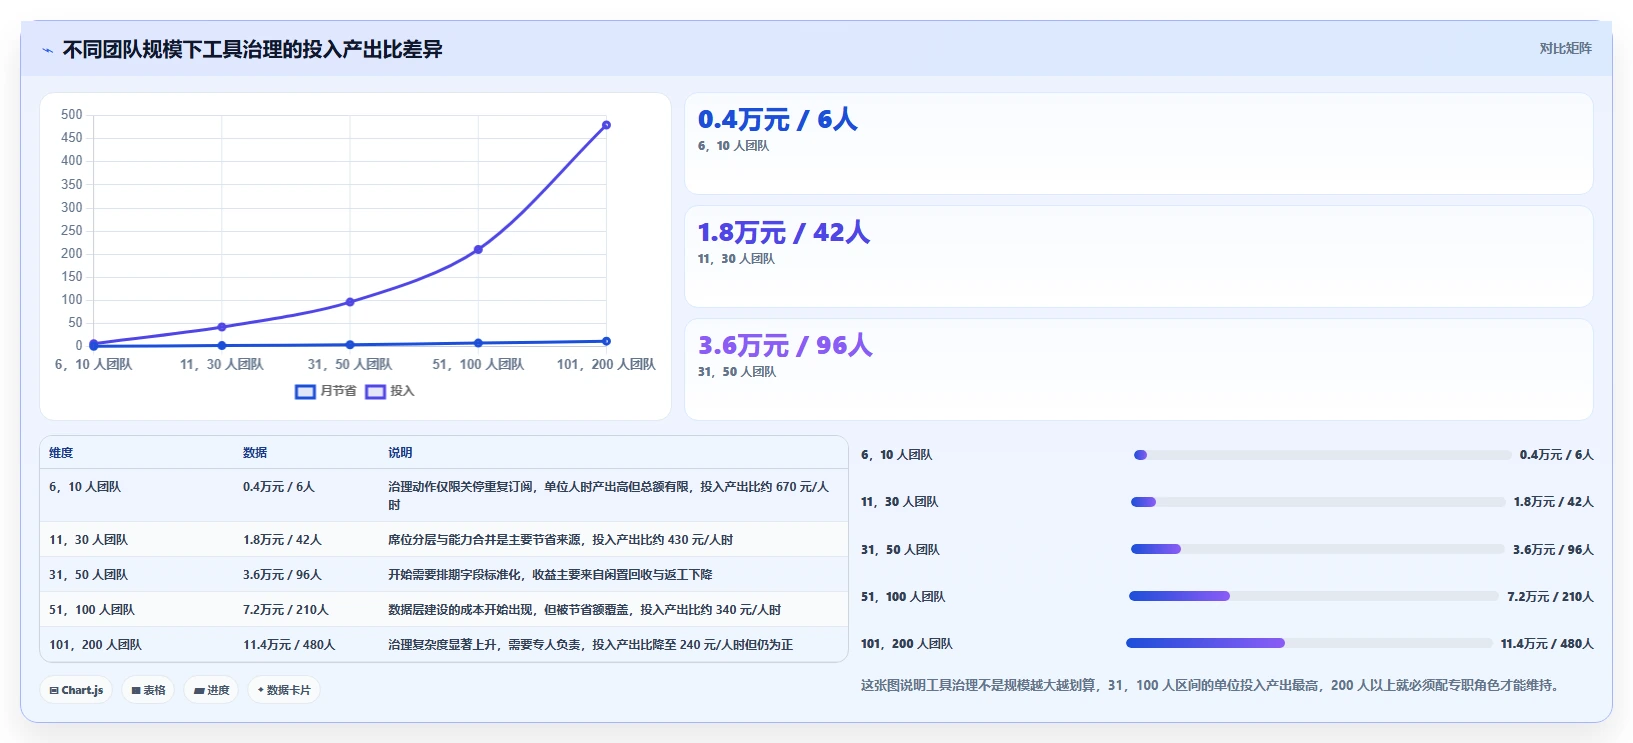The width and height of the screenshot is (1633, 743).
Task: Click the 0.4万元 / 6人 table cell
Action: point(279,487)
